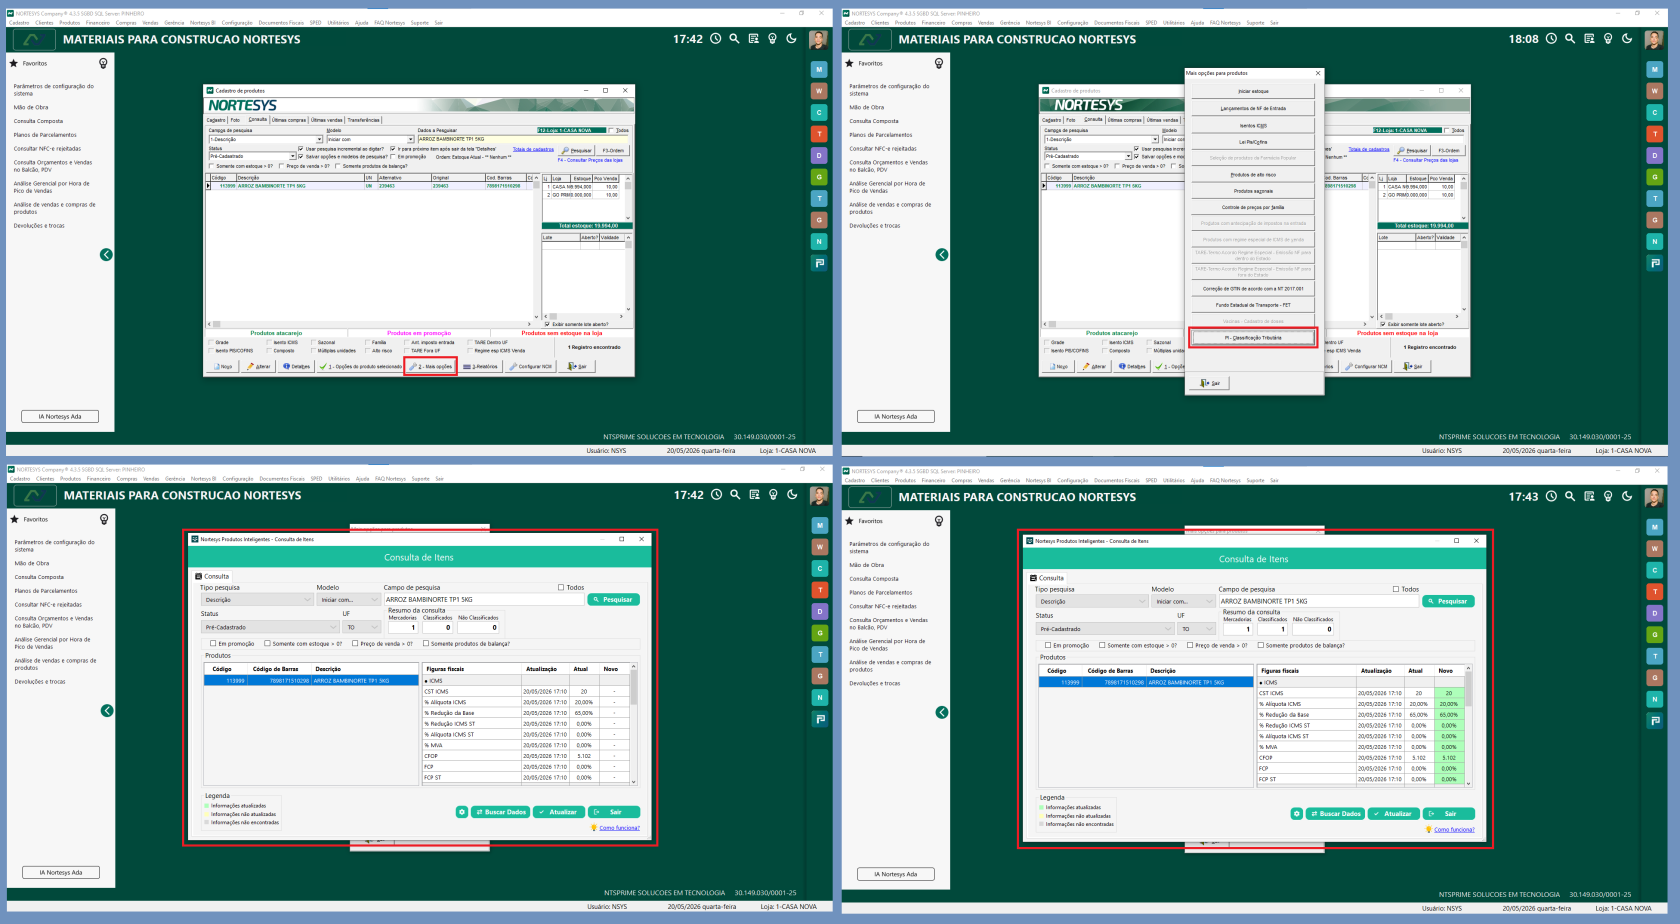This screenshot has height=924, width=1680.
Task: Click lightbulb beside Favoritos on the 18:08 screen
Action: 938,63
